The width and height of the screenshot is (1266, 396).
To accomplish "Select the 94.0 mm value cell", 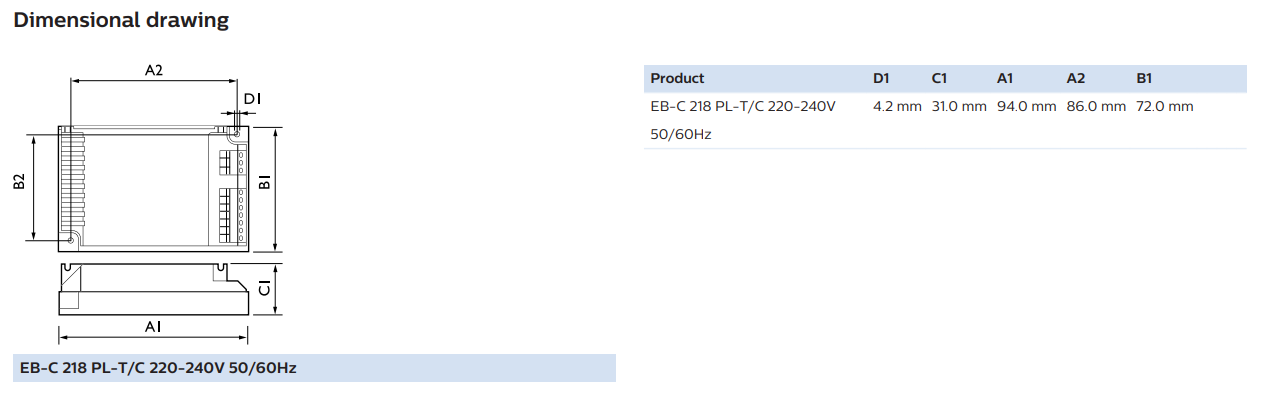I will pos(1026,106).
